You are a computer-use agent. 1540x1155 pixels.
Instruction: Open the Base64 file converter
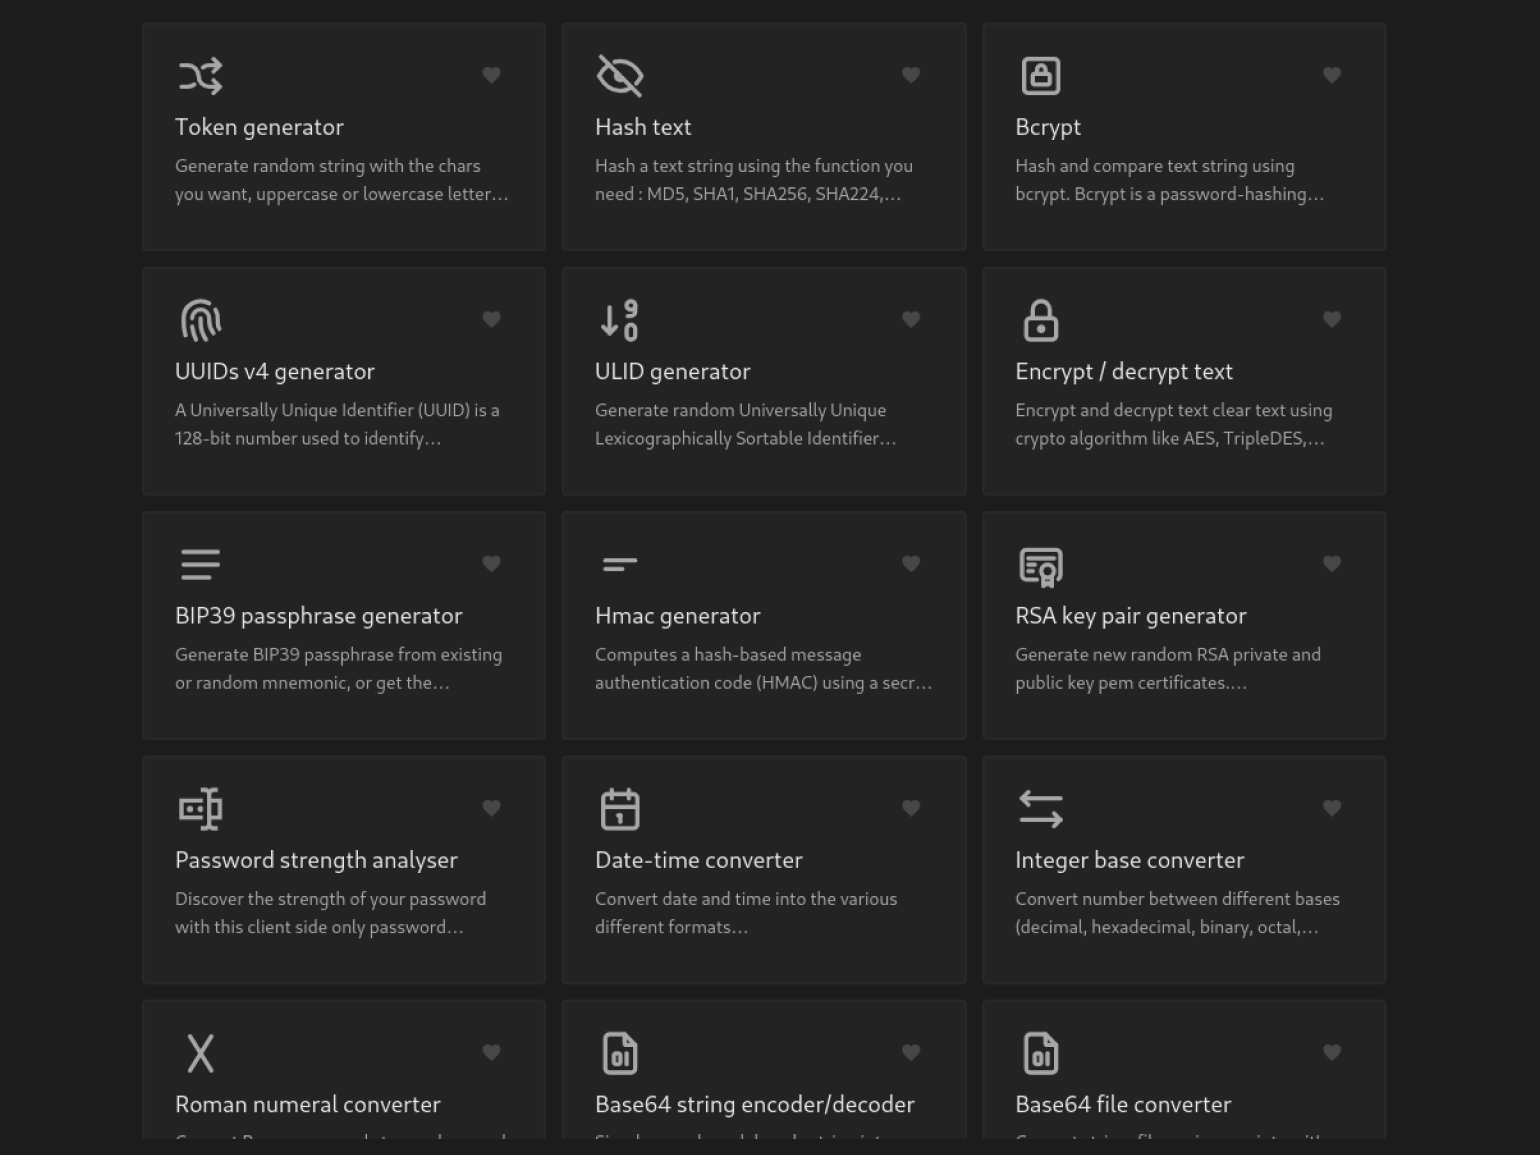(1122, 1104)
